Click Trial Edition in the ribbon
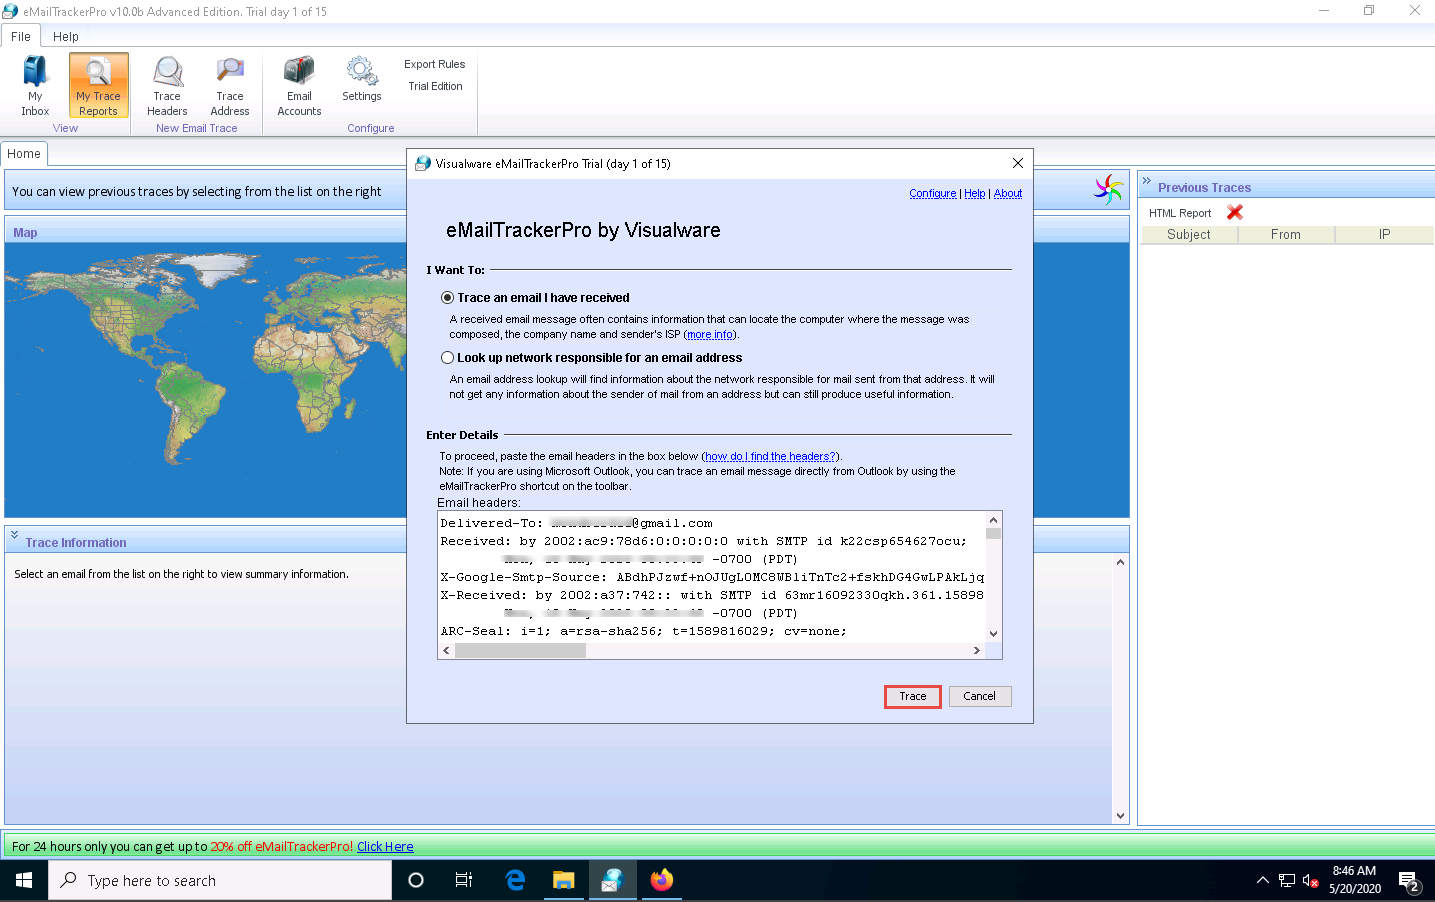 click(x=435, y=86)
